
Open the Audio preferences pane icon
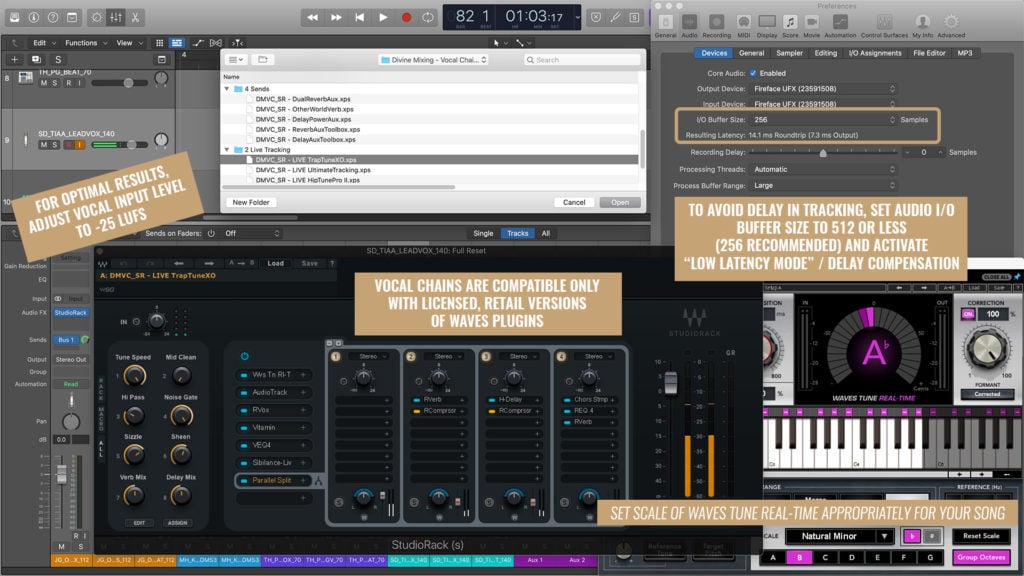coord(690,24)
